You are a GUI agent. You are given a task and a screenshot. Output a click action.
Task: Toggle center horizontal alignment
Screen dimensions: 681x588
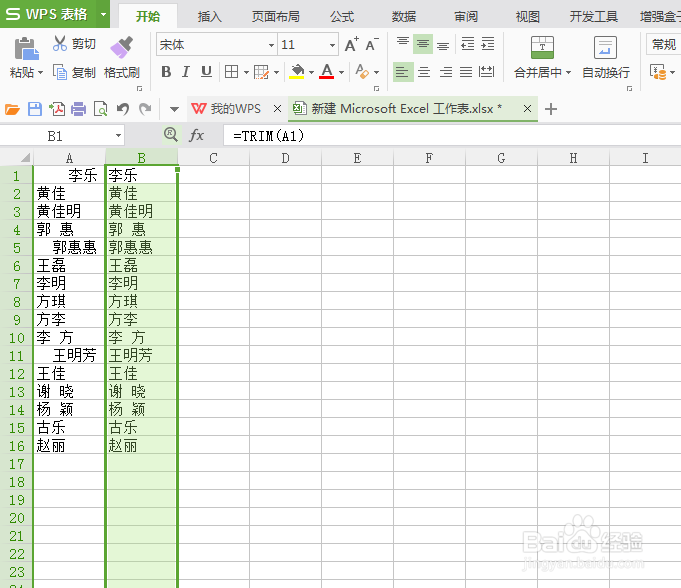[424, 72]
